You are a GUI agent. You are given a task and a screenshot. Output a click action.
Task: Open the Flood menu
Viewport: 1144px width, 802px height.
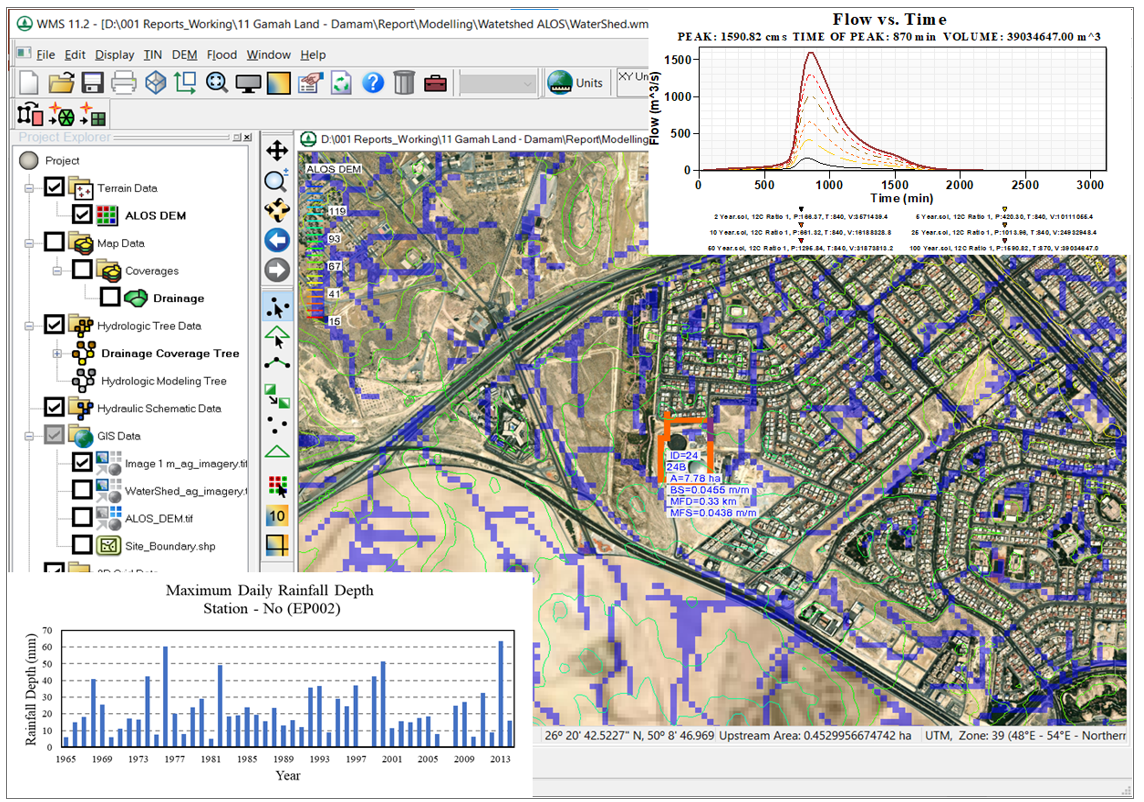tap(221, 55)
